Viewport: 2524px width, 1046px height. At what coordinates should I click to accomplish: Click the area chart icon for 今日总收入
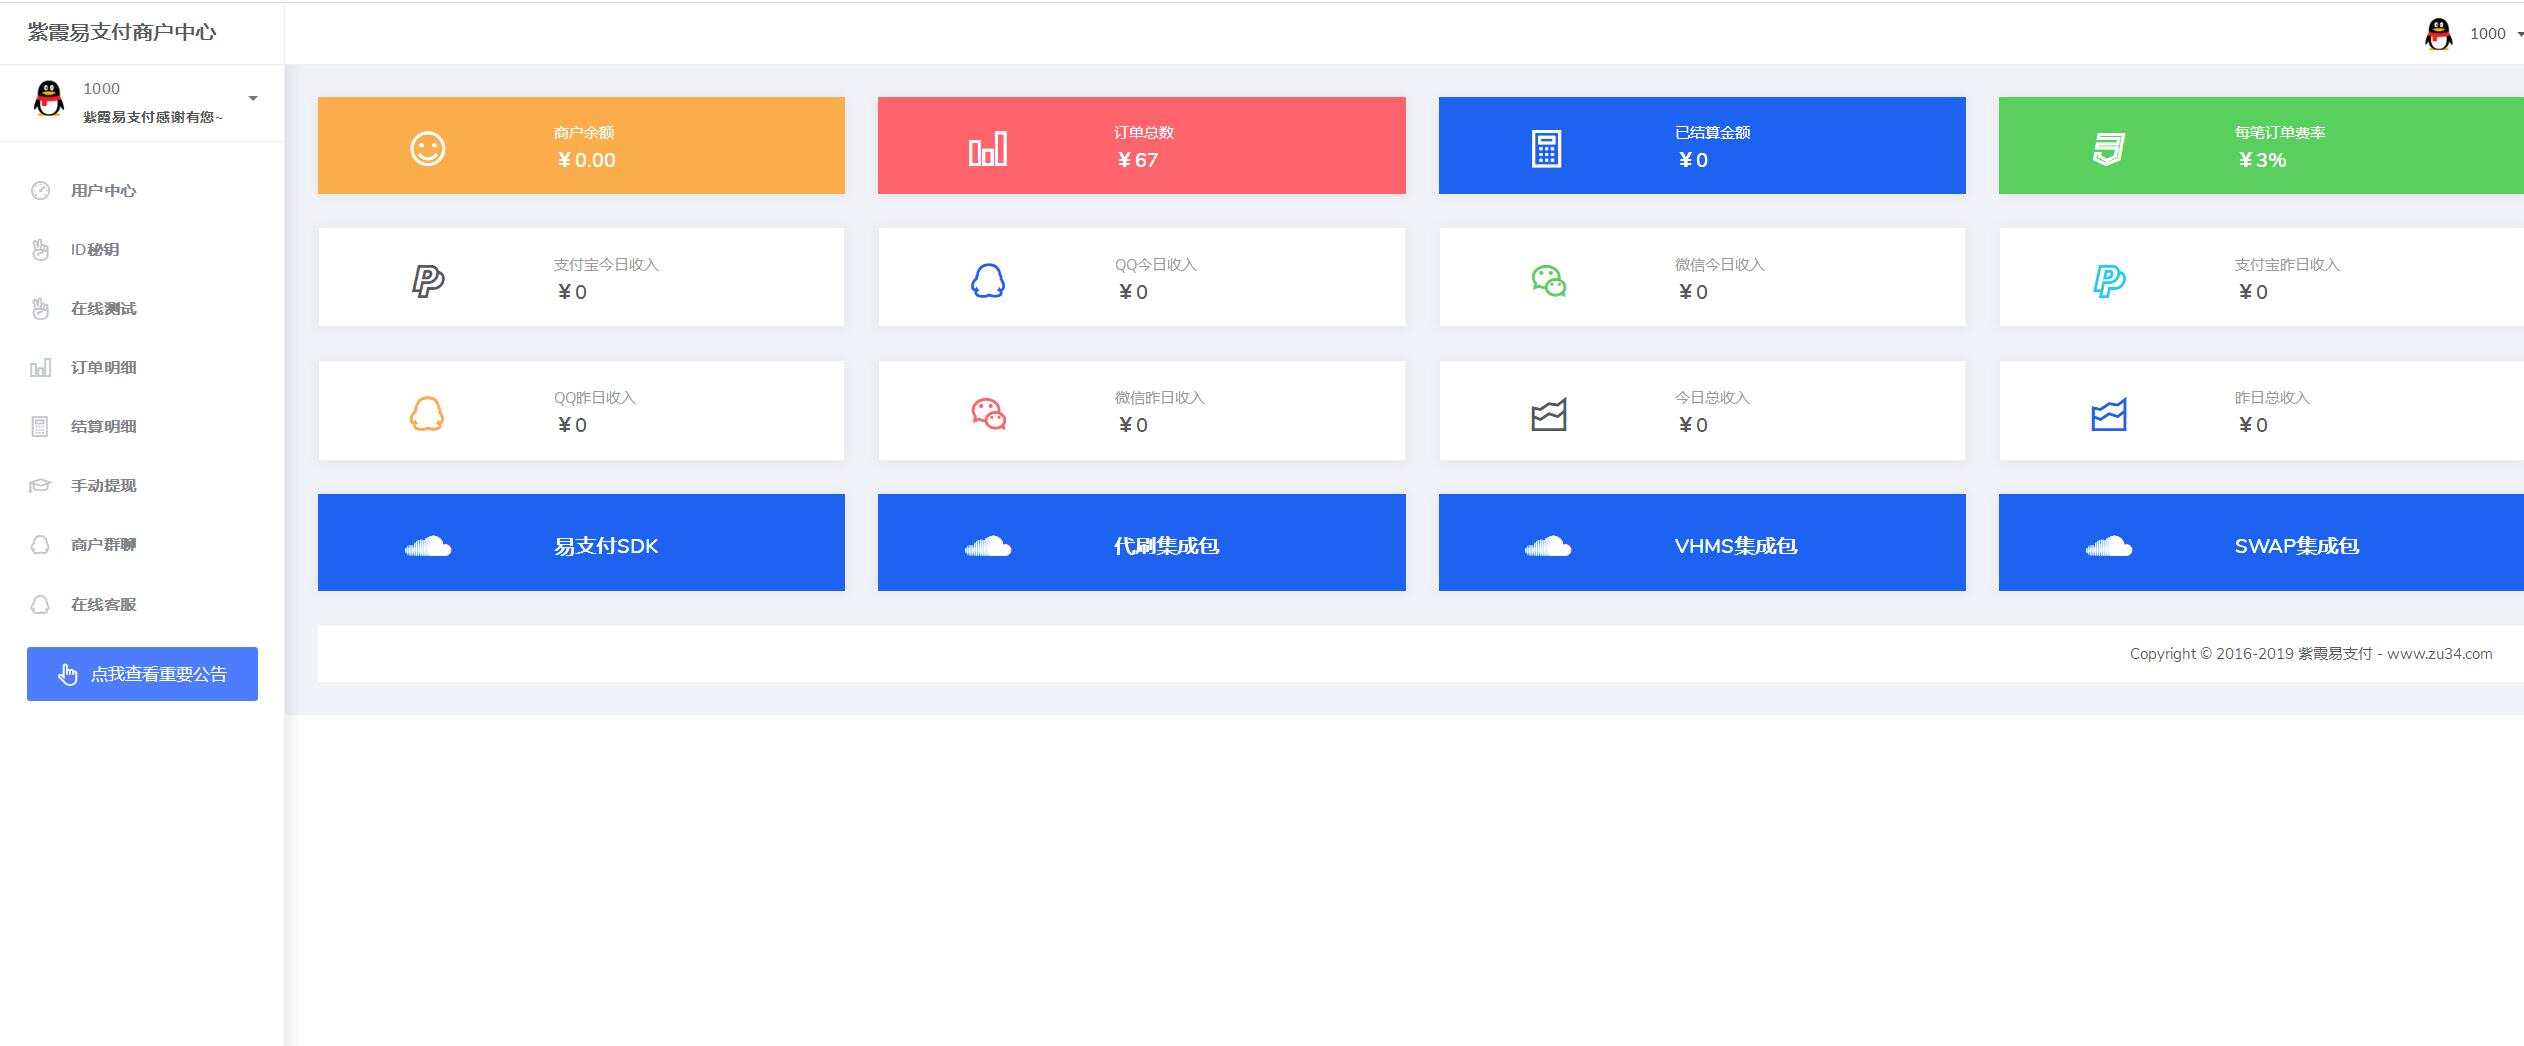[1548, 414]
